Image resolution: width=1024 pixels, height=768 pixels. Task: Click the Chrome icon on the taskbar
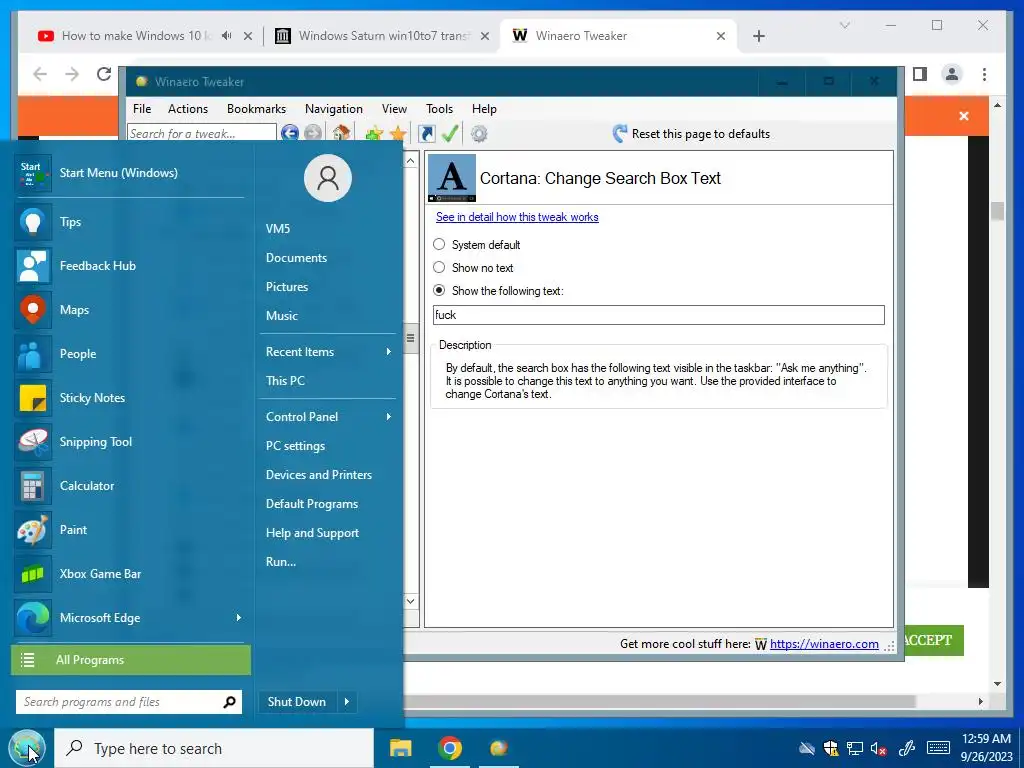pyautogui.click(x=450, y=748)
